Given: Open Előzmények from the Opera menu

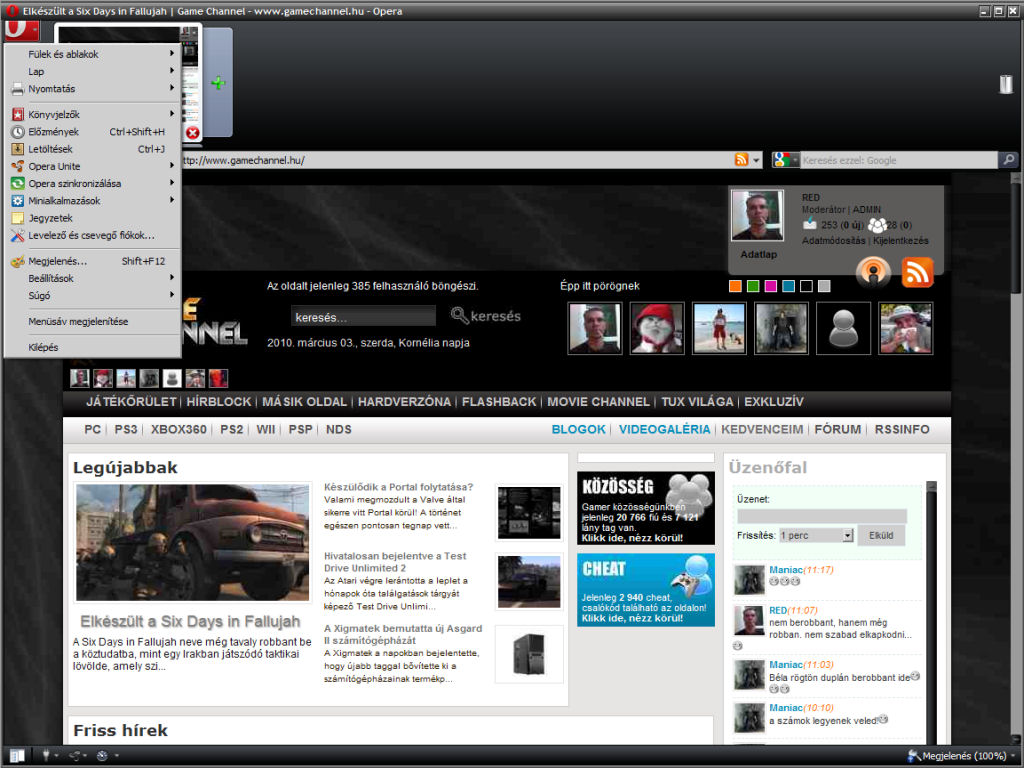Looking at the screenshot, I should [x=54, y=132].
